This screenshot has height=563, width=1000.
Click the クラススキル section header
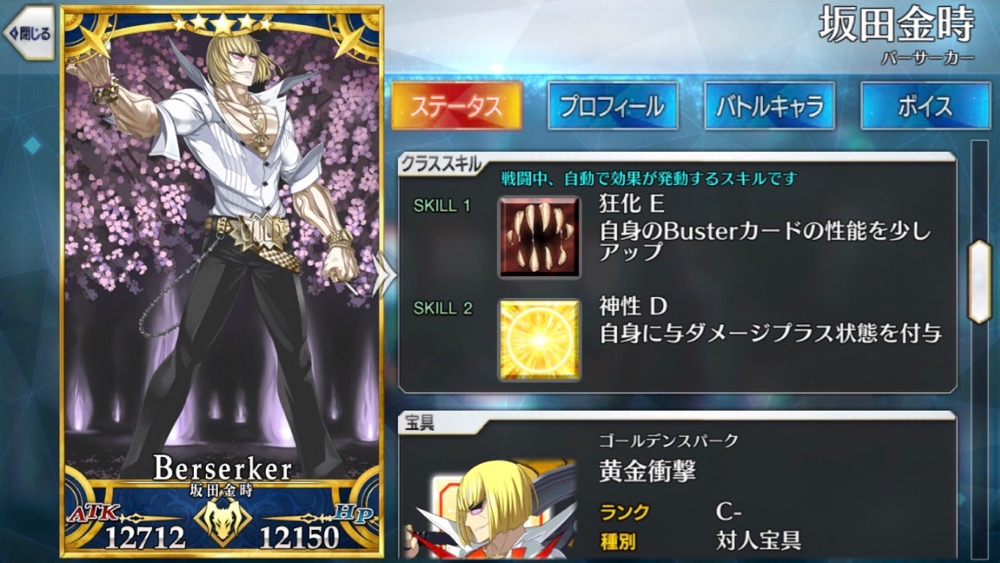[440, 165]
